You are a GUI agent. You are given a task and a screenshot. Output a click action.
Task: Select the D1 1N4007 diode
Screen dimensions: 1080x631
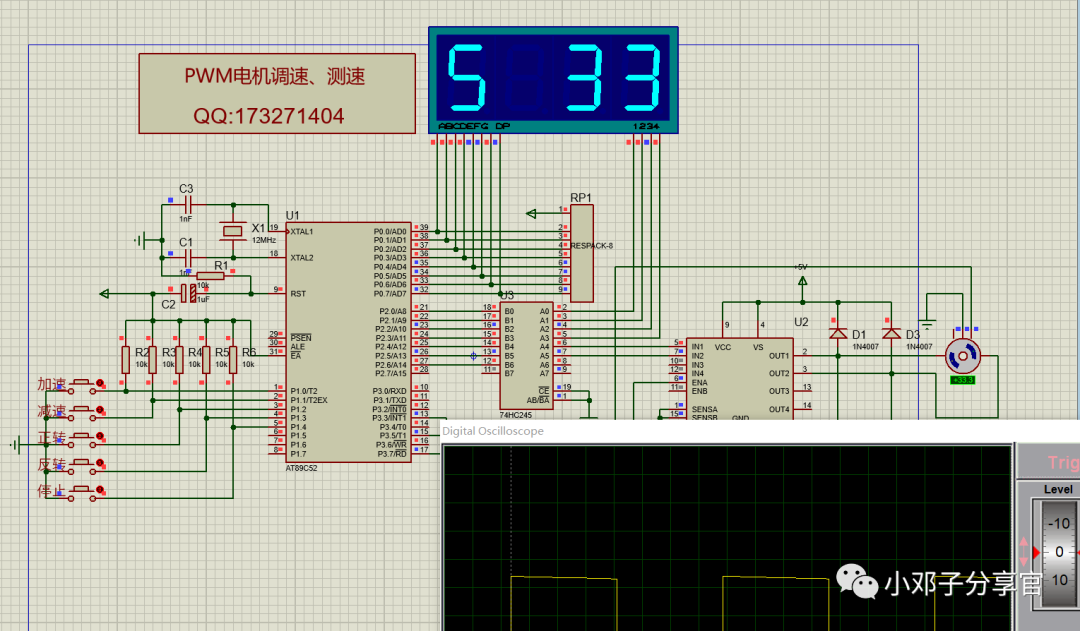click(x=838, y=333)
